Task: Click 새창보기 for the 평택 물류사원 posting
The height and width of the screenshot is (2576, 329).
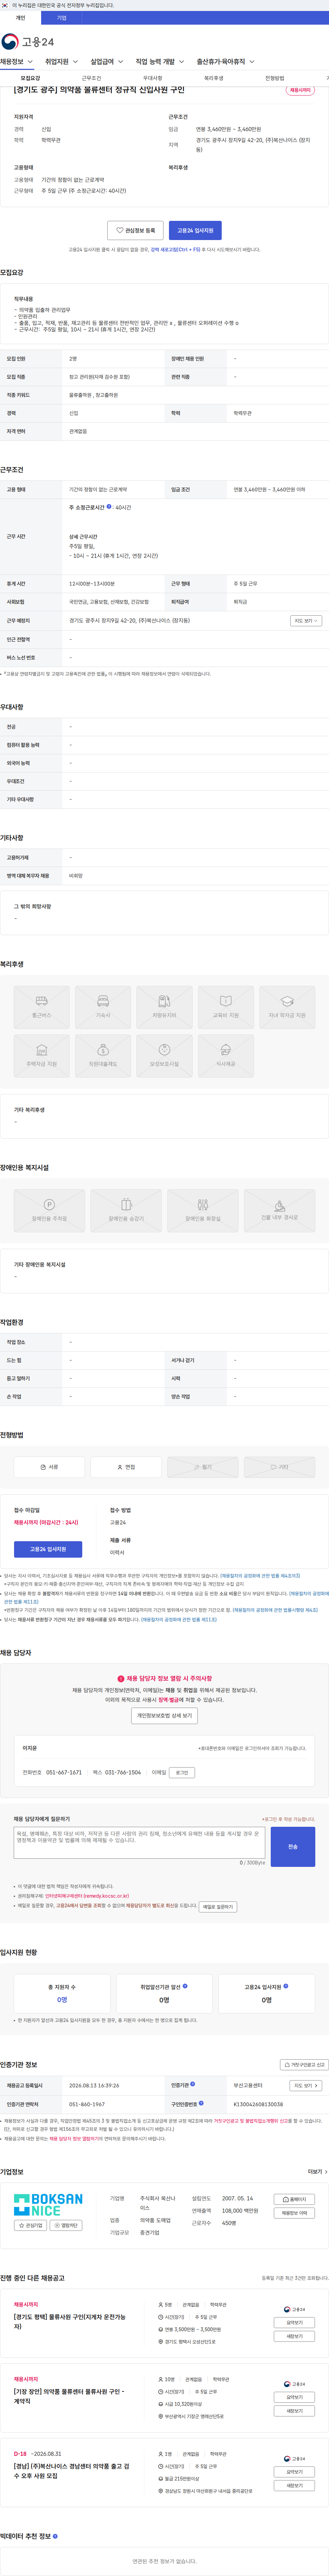Action: coord(294,2336)
